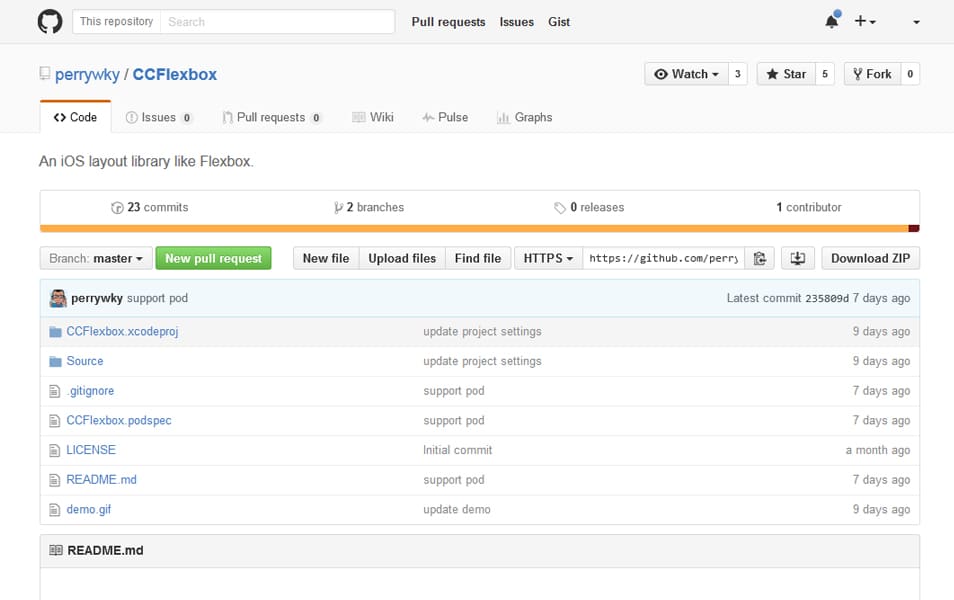Open latest commit hash 235809d
The height and width of the screenshot is (600, 954).
(826, 299)
